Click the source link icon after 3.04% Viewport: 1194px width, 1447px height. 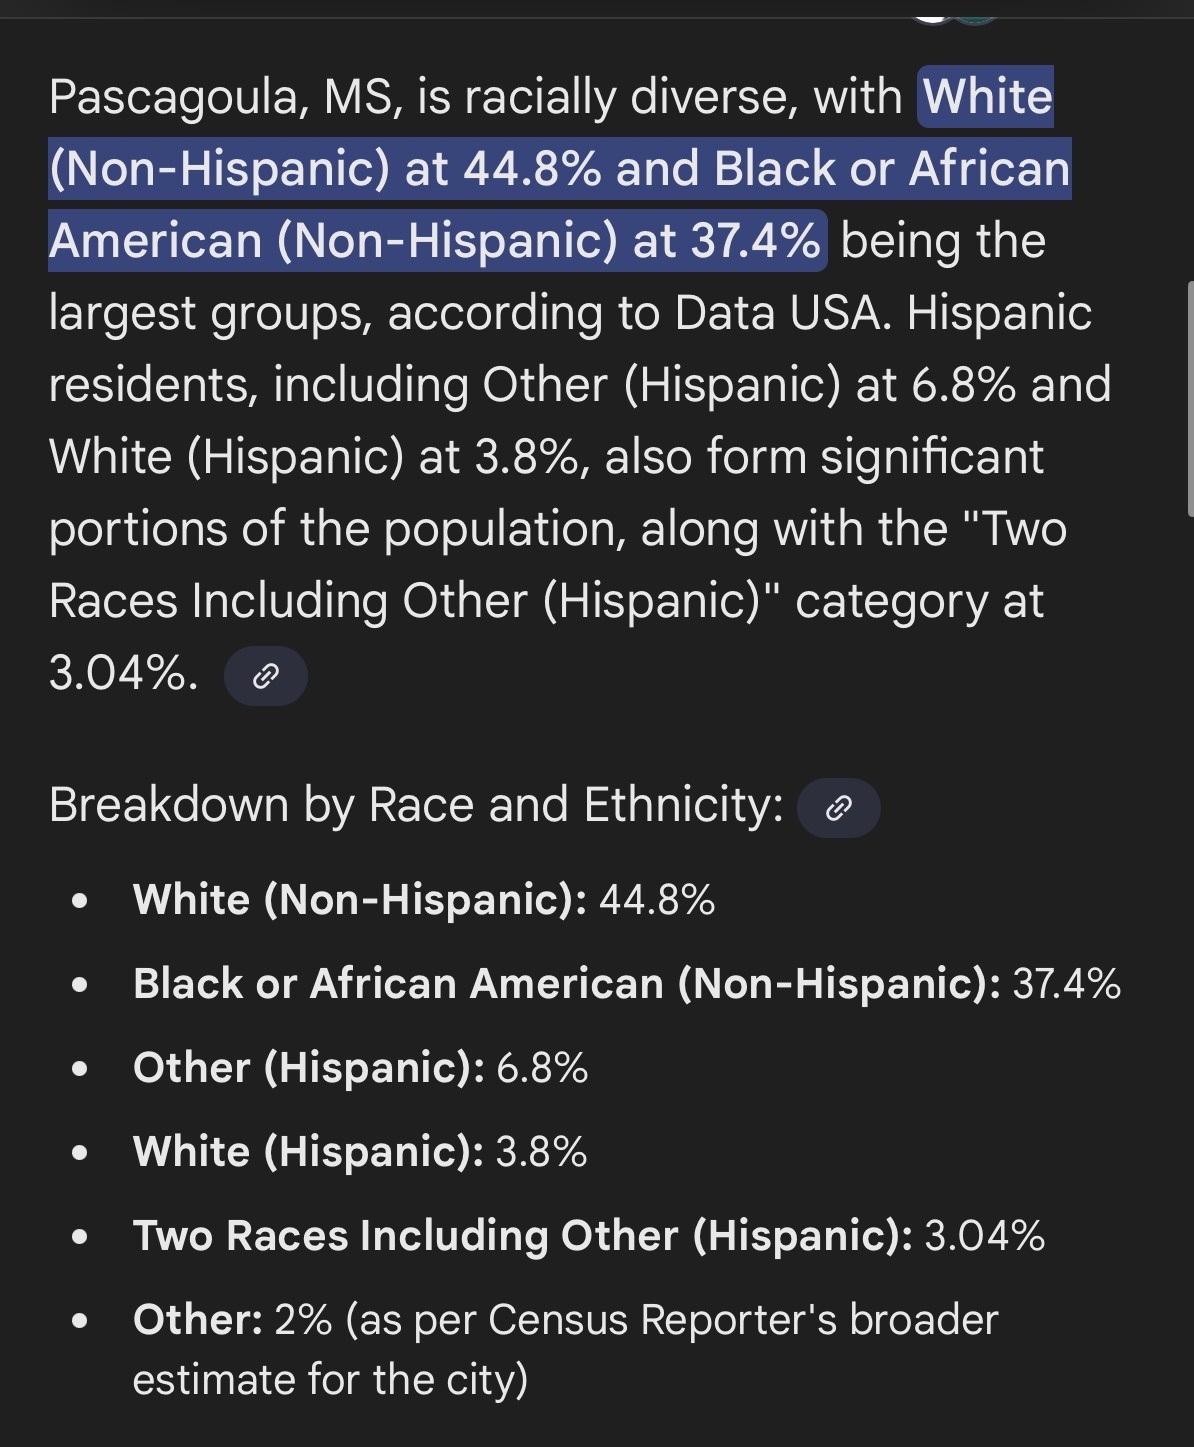[x=265, y=677]
